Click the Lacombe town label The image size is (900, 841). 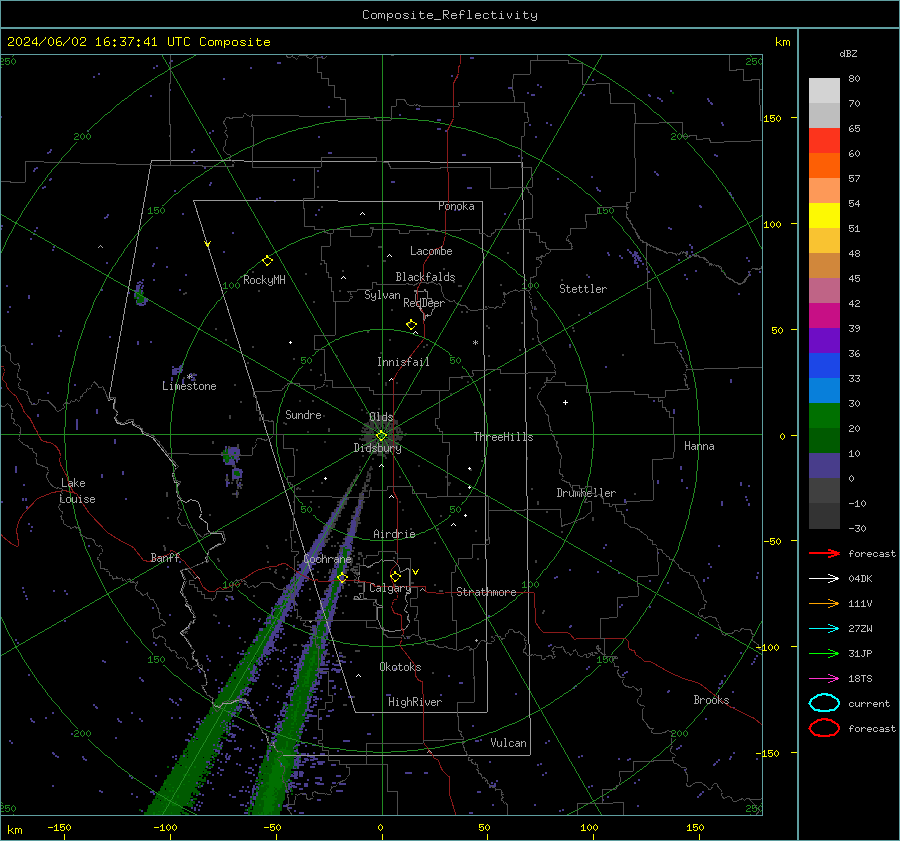[x=431, y=251]
